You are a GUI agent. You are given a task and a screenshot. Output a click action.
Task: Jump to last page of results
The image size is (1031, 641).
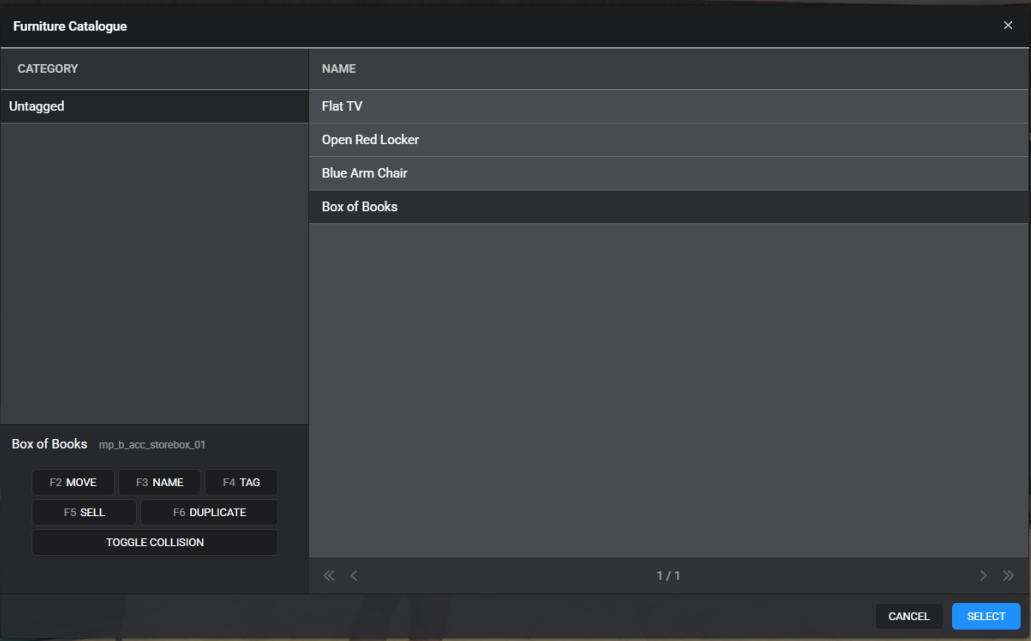(1008, 575)
